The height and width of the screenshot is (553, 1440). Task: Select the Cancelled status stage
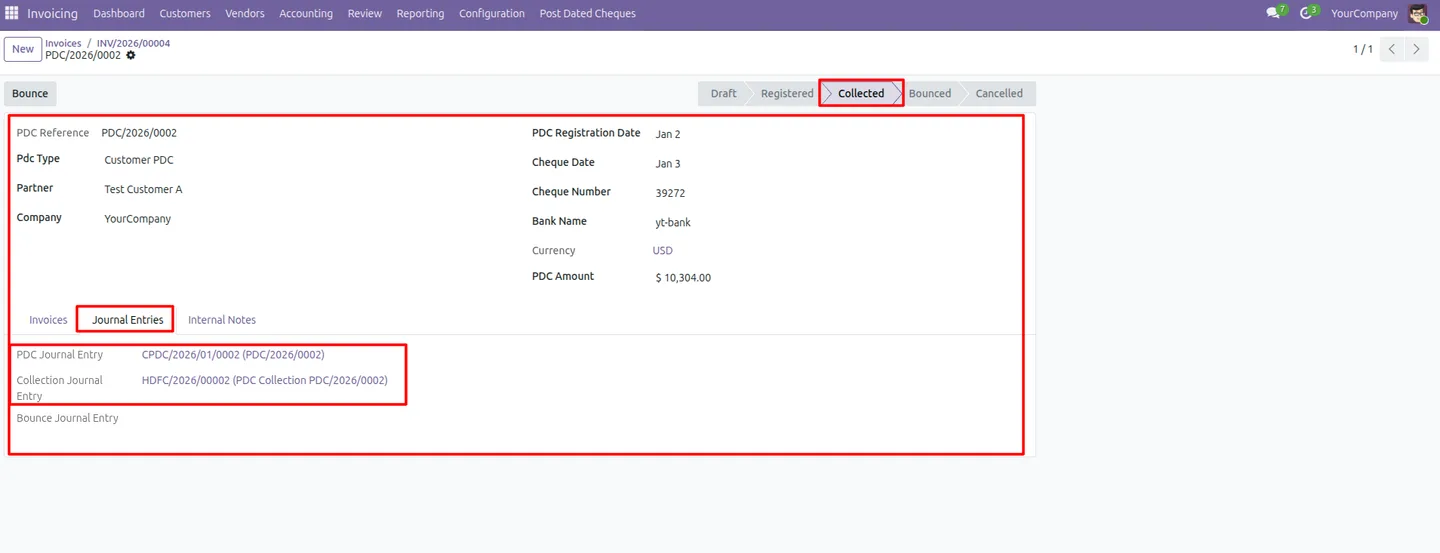pyautogui.click(x=999, y=93)
